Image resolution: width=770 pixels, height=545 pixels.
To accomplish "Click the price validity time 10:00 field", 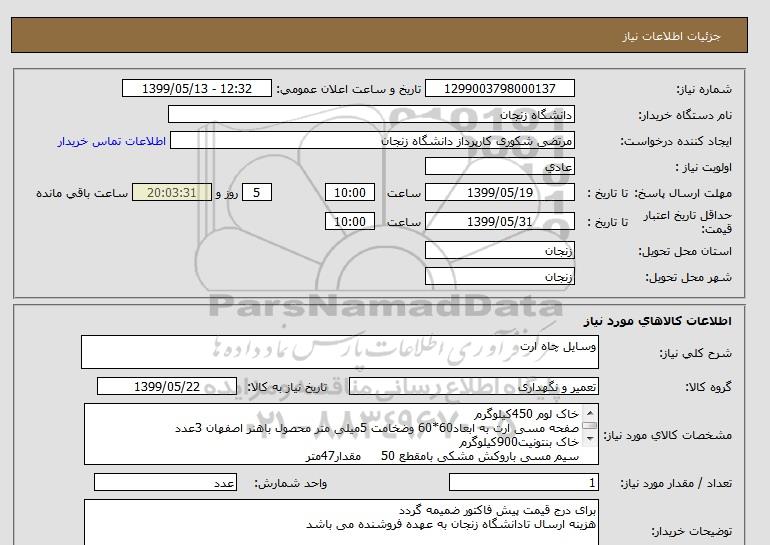I will coord(350,222).
